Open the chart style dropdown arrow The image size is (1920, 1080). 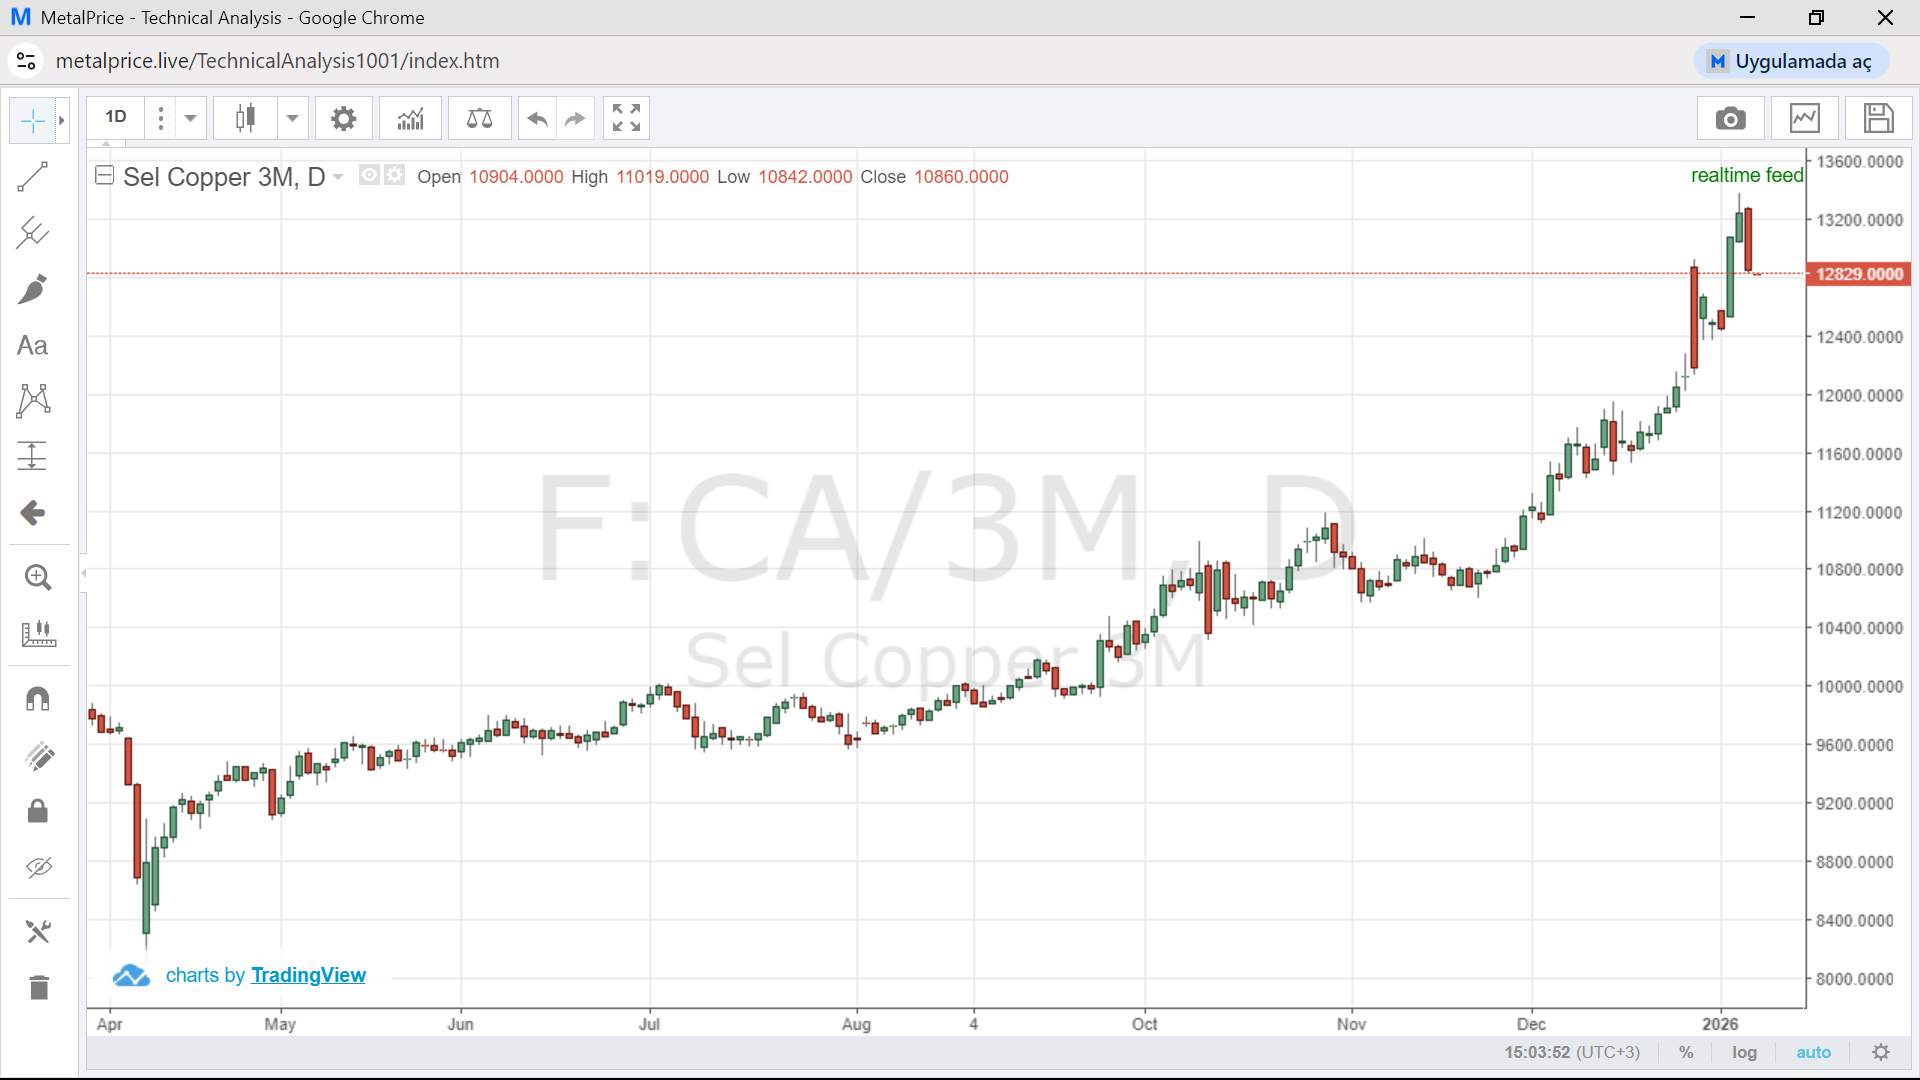(x=292, y=118)
